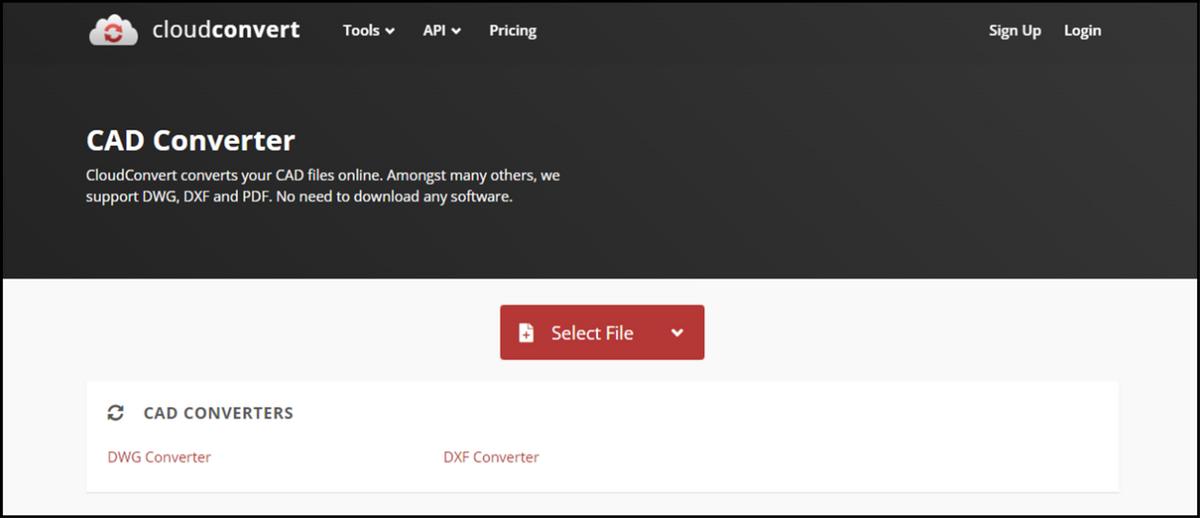
Task: Click the description mentioning DWG, DXF and PDF
Action: 323,186
